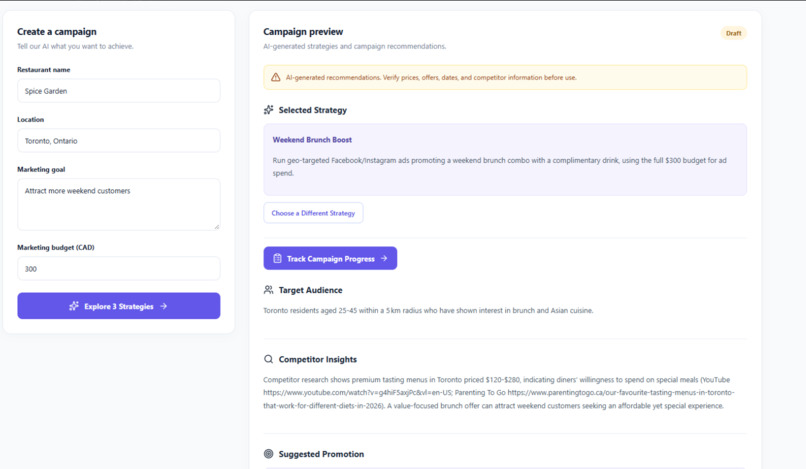Click the AI-generated recommendations warning text

click(431, 78)
